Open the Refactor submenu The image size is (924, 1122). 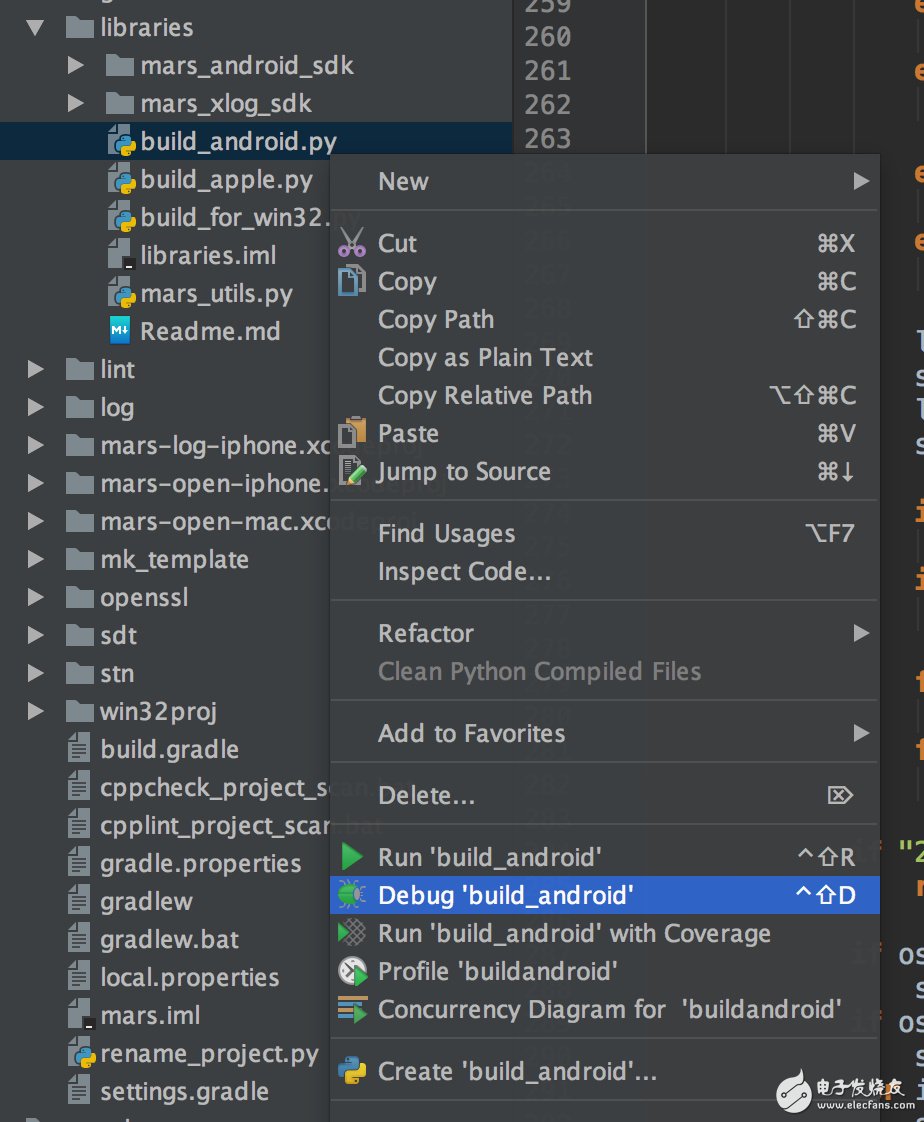pos(426,633)
